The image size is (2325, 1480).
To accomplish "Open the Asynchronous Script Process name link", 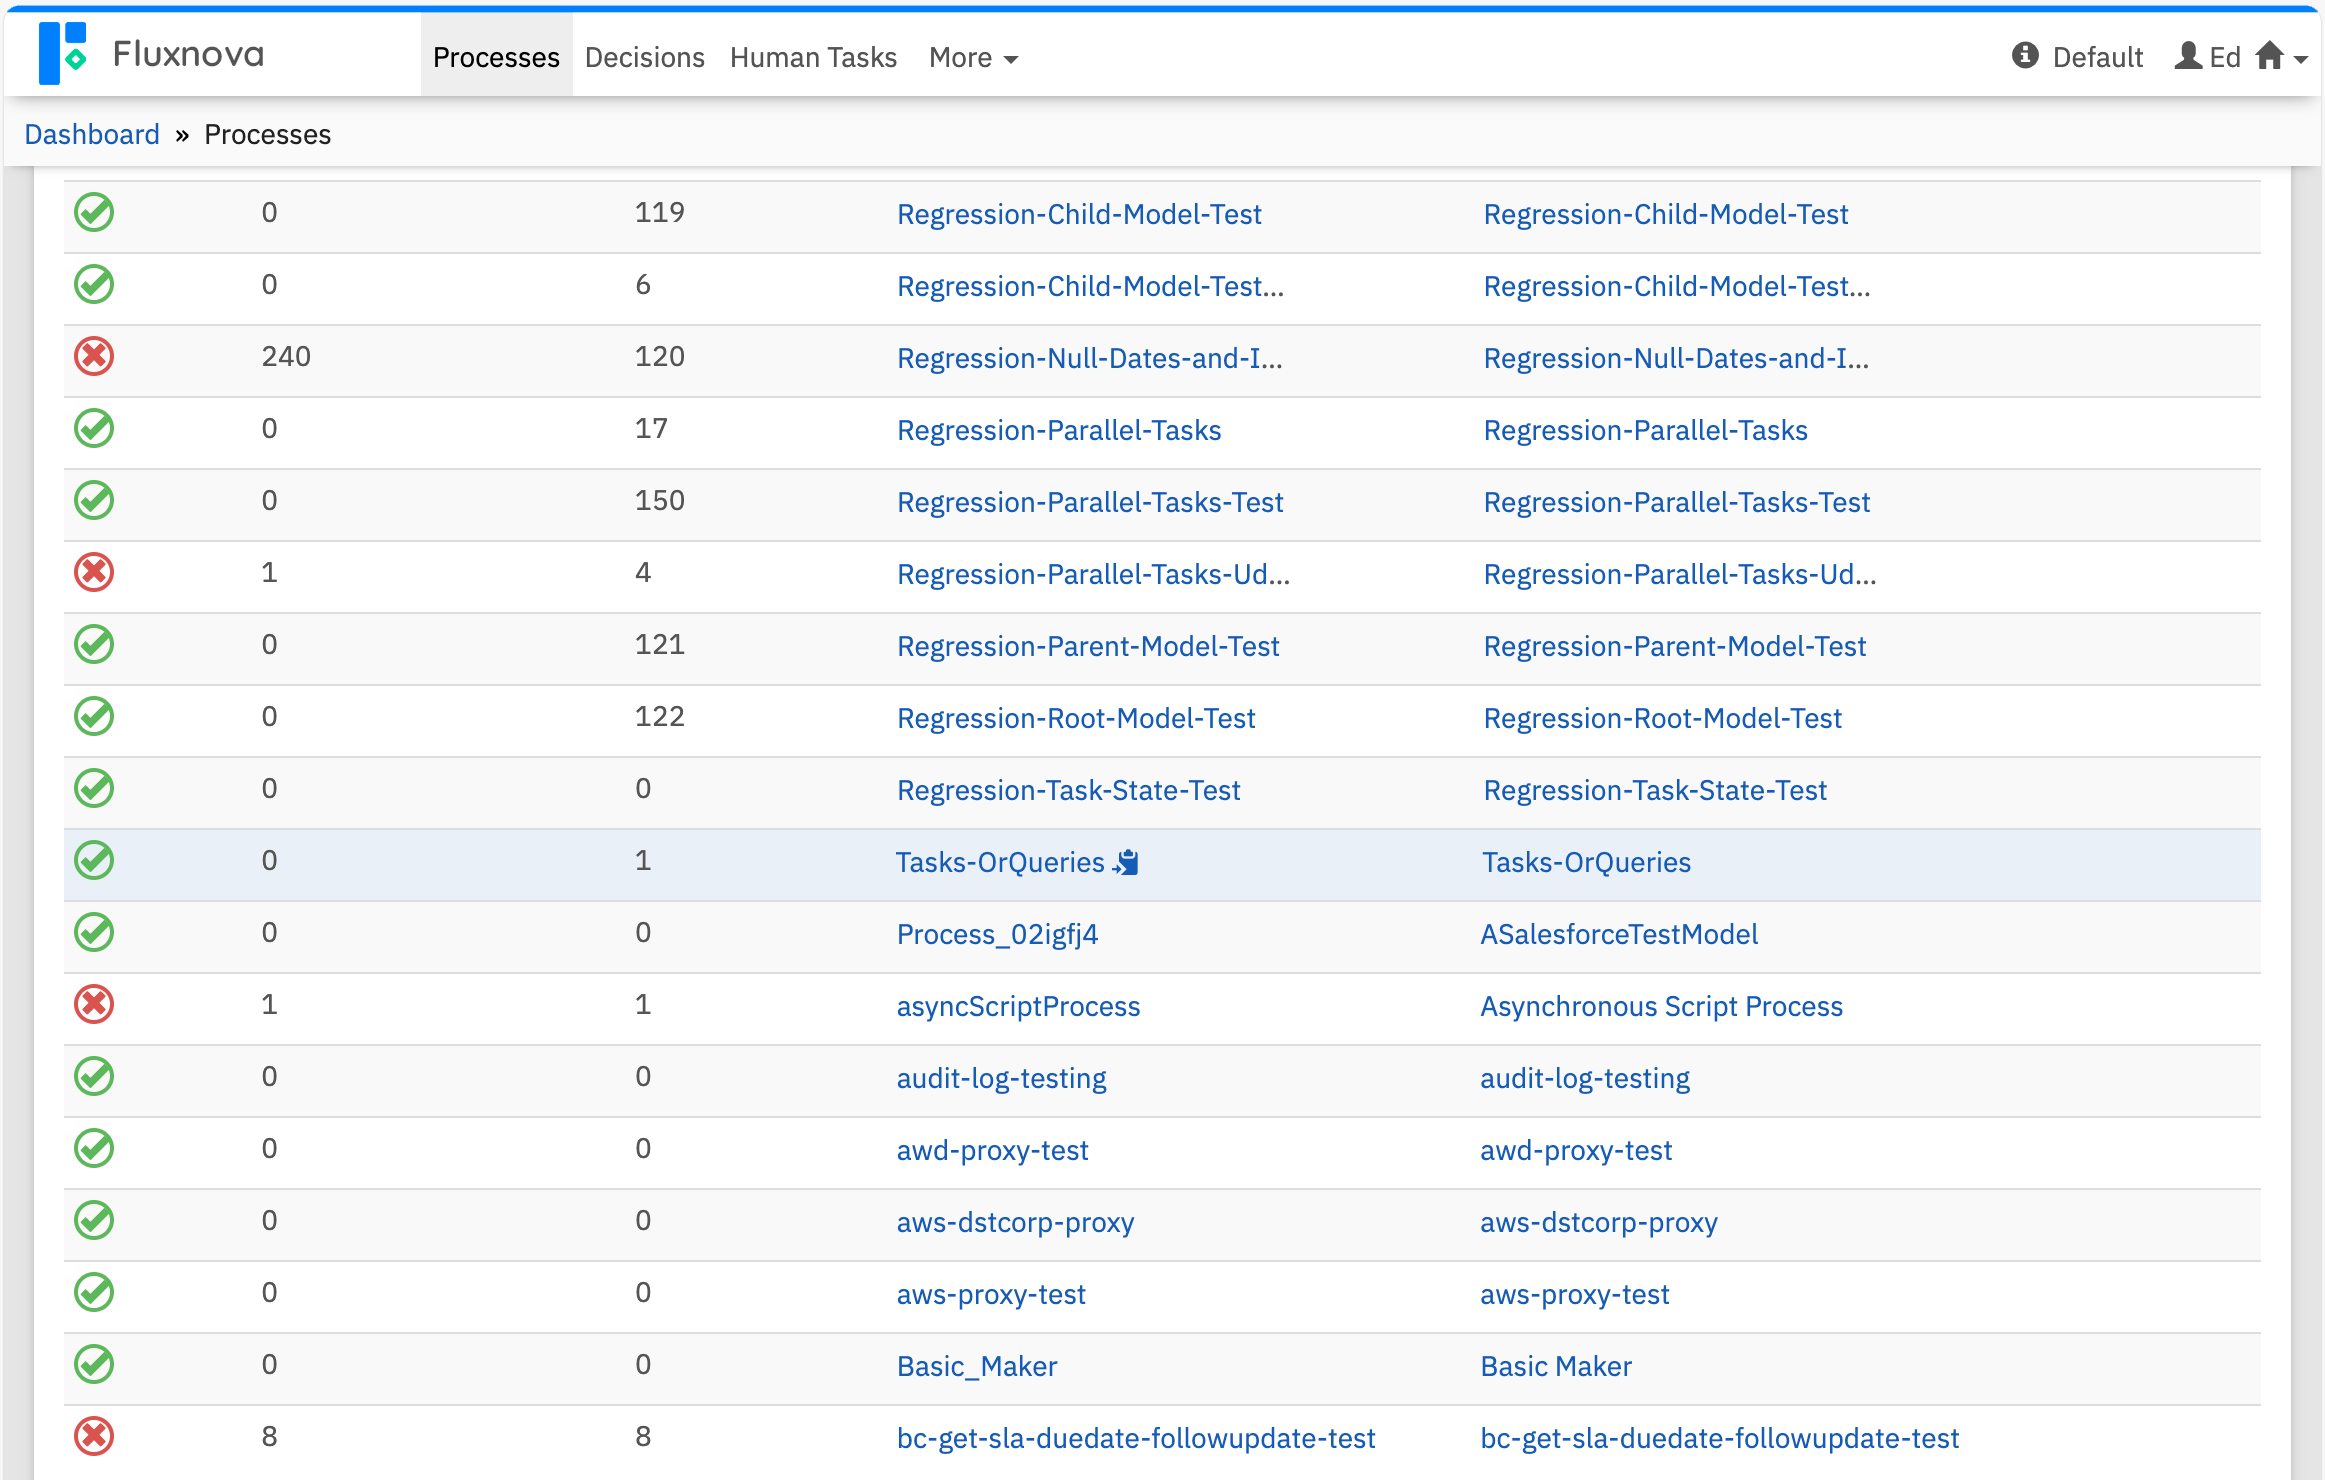I will click(1660, 1006).
